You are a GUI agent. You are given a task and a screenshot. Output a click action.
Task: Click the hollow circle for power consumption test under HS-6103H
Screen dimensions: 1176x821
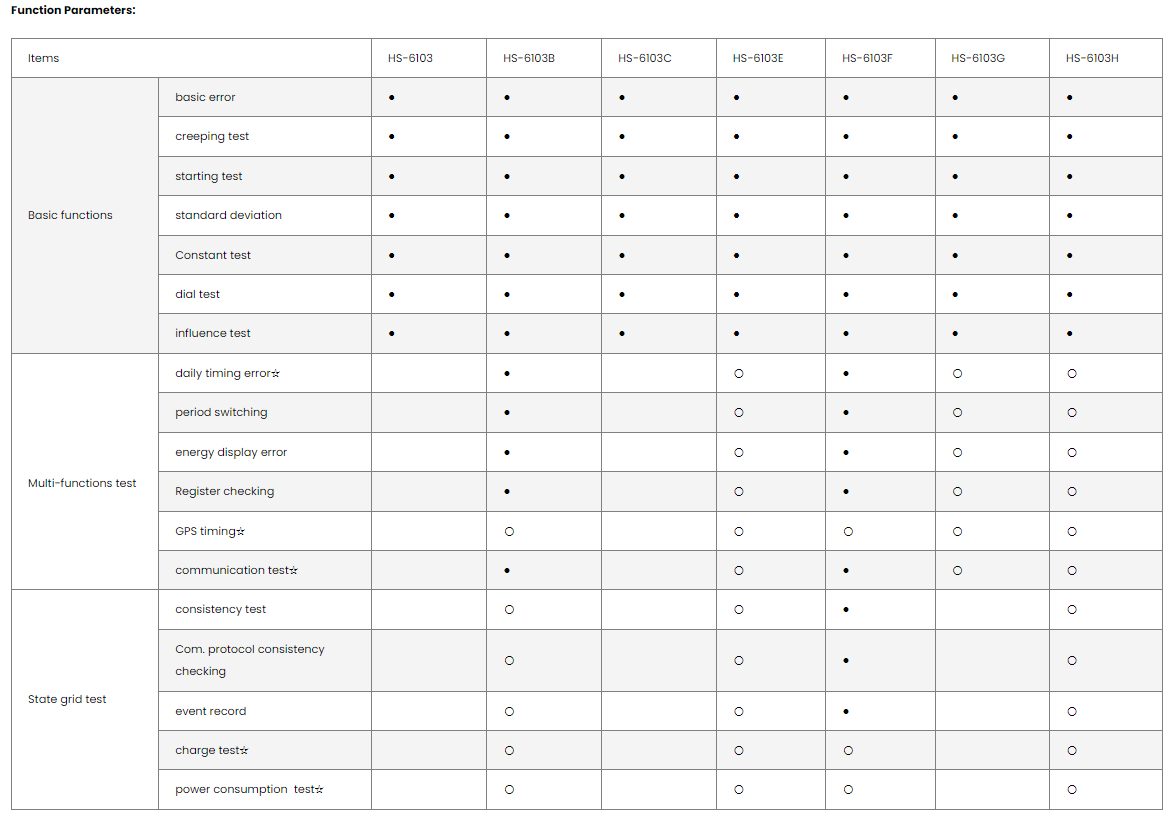[x=1072, y=789]
